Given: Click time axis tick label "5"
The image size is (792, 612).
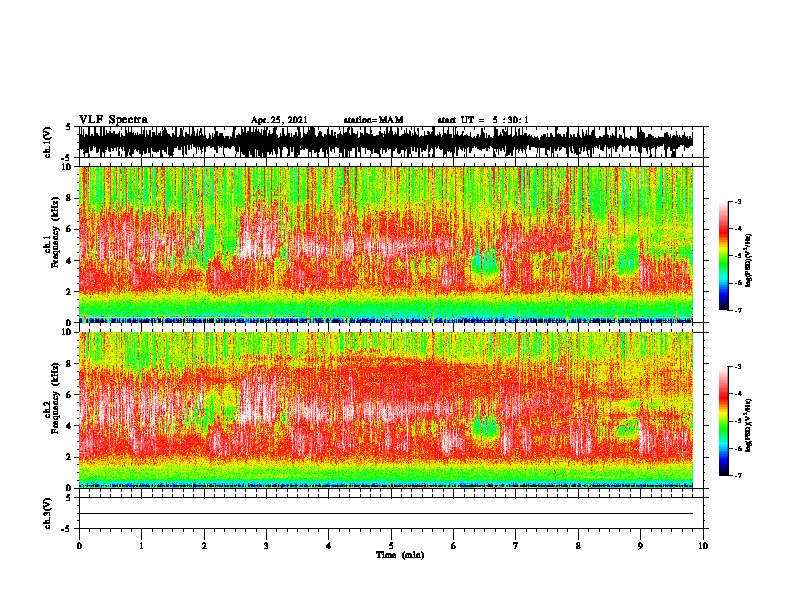Looking at the screenshot, I should pos(391,546).
